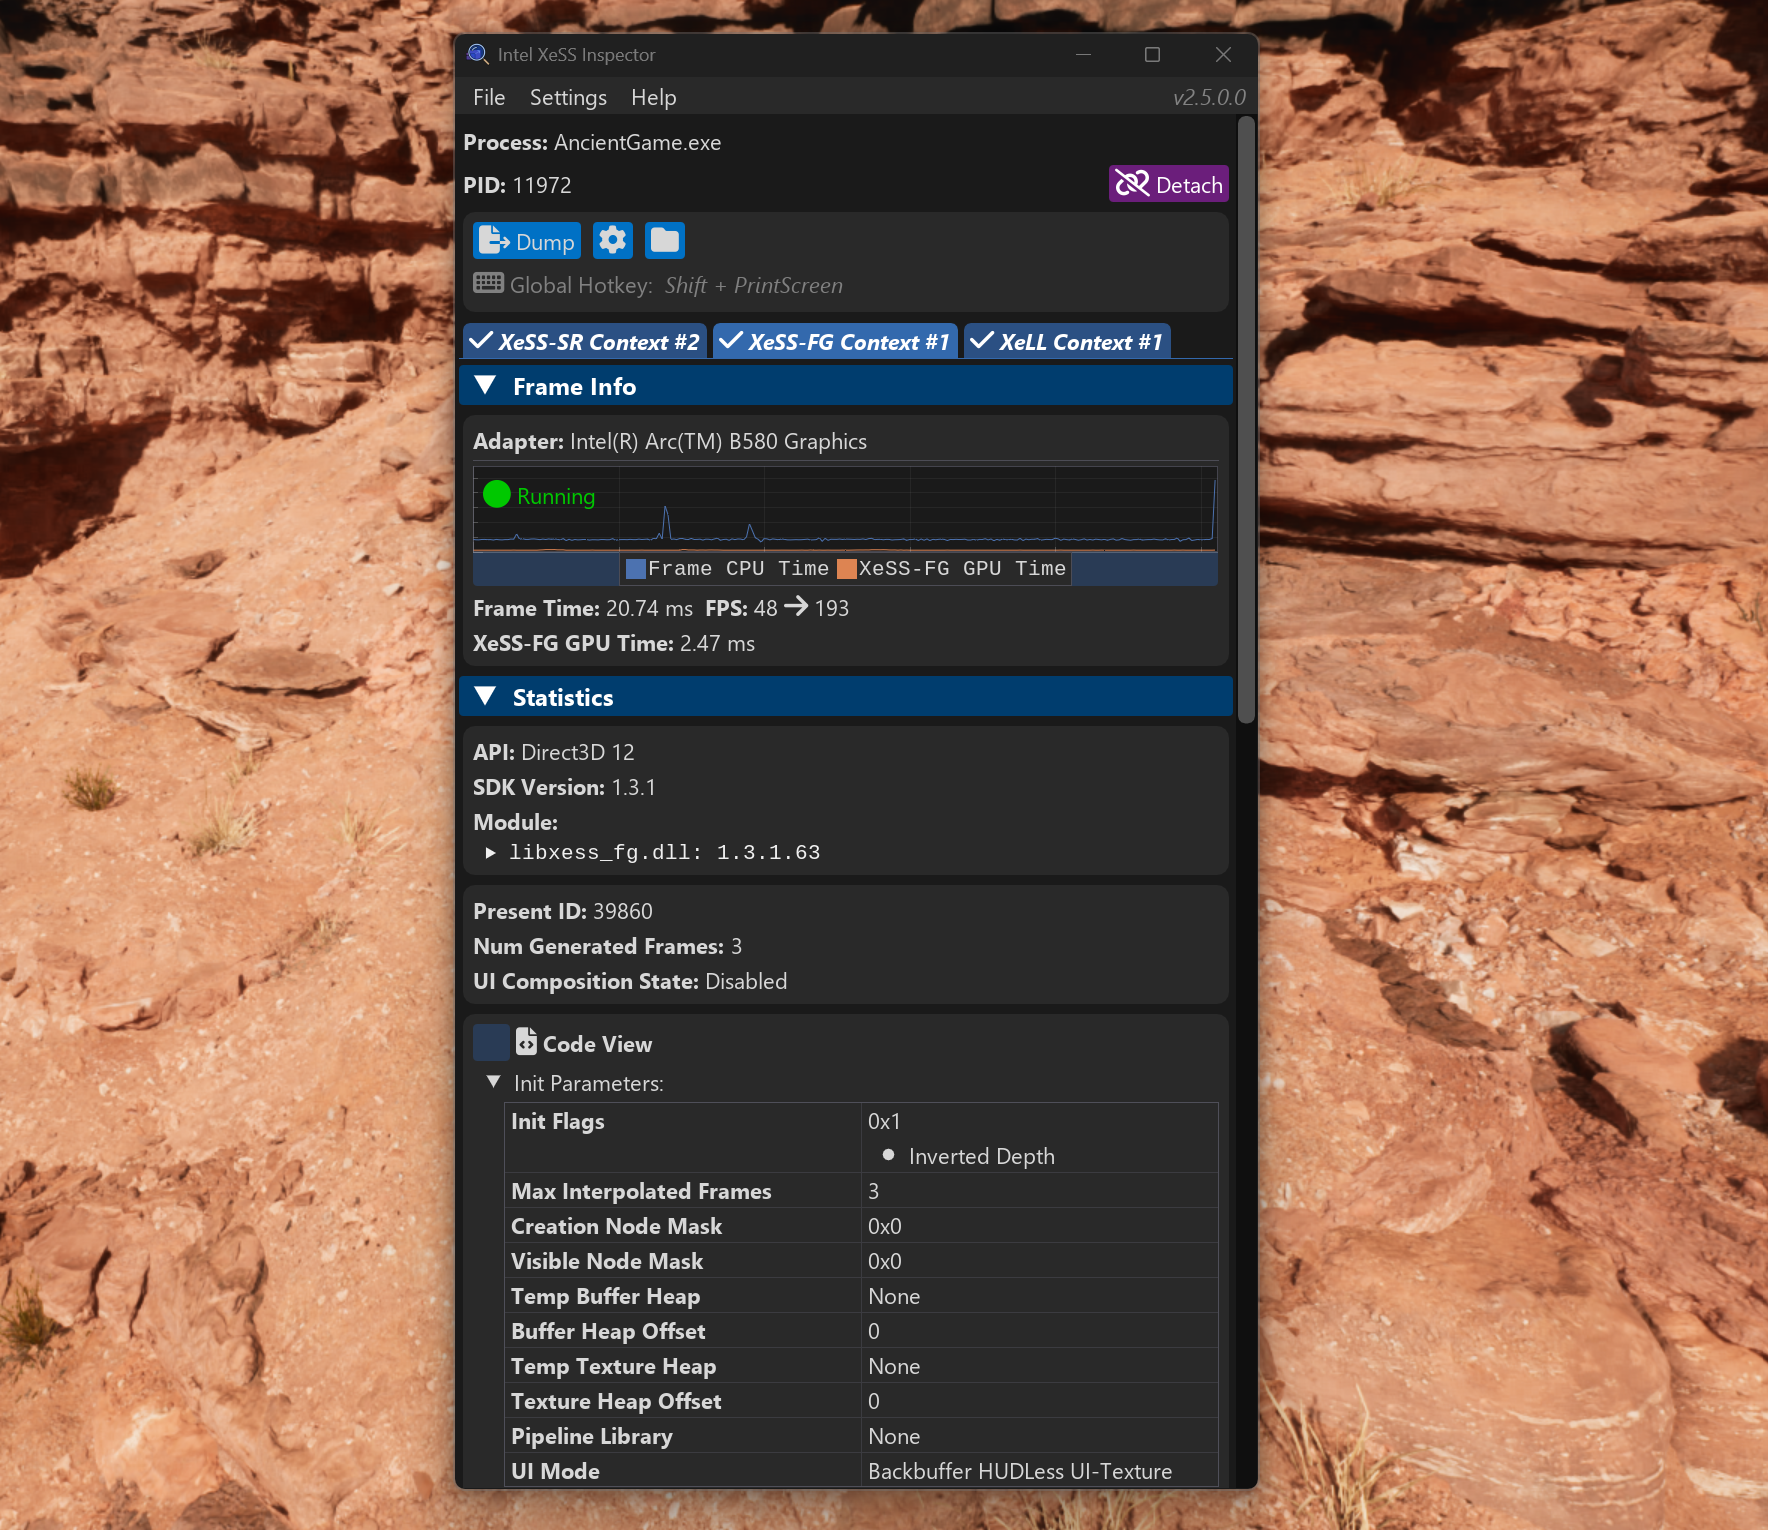Image resolution: width=1768 pixels, height=1530 pixels.
Task: Open the dump output folder icon
Action: [664, 240]
